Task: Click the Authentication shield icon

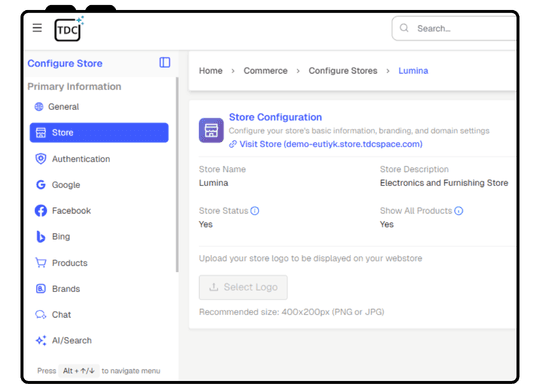Action: (x=41, y=159)
